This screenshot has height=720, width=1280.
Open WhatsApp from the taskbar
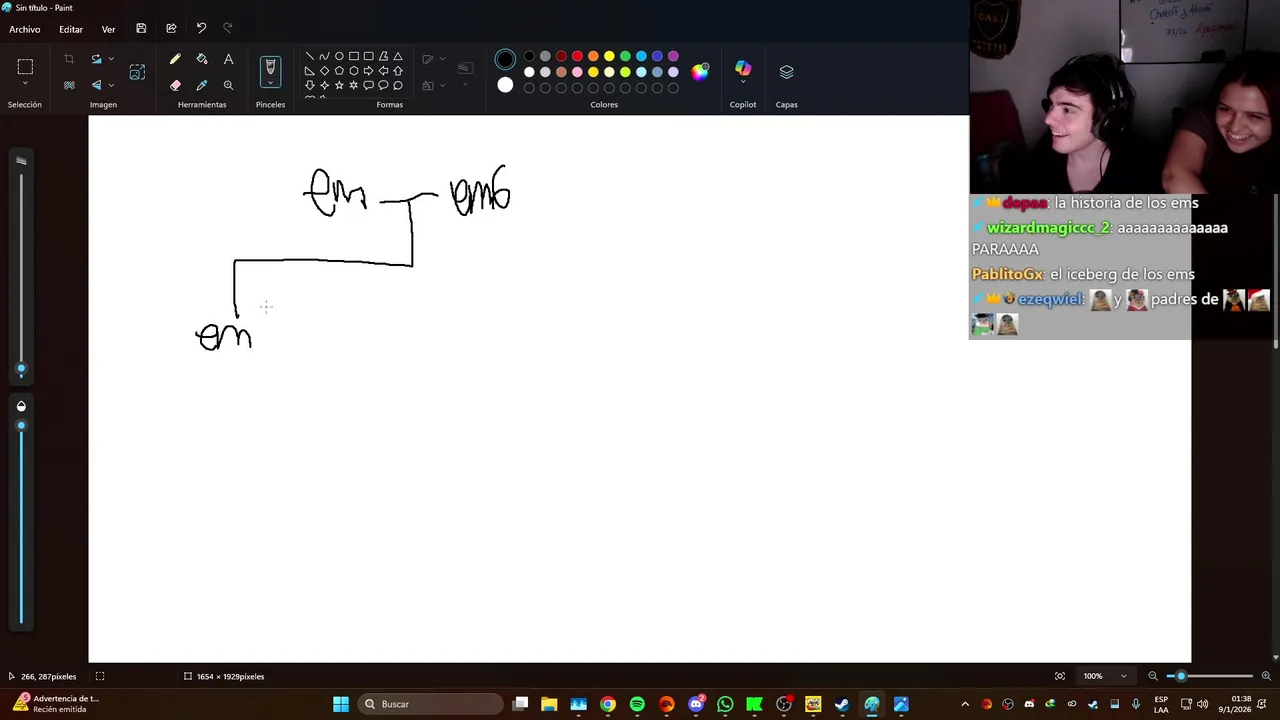(x=725, y=704)
